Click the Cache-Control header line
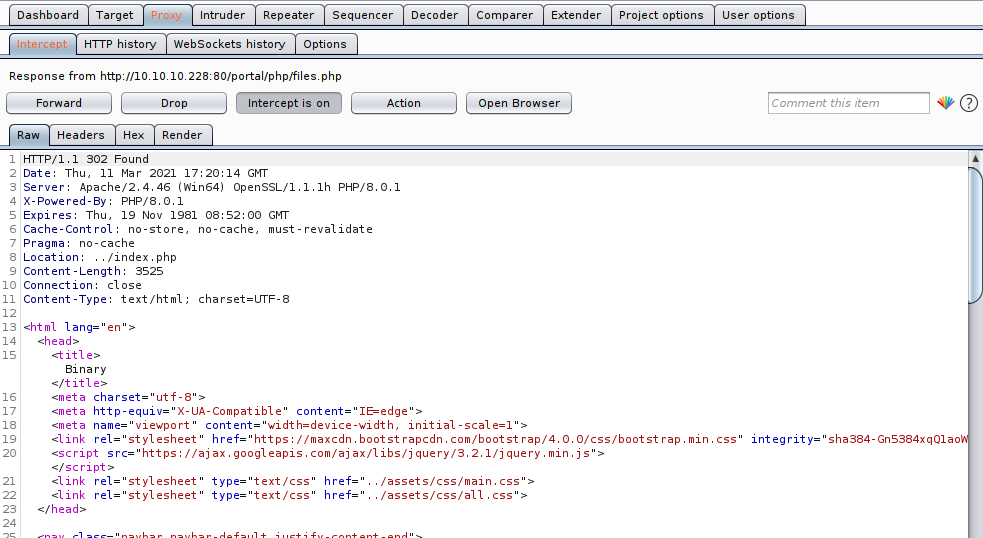The height and width of the screenshot is (538, 983). click(x=198, y=229)
